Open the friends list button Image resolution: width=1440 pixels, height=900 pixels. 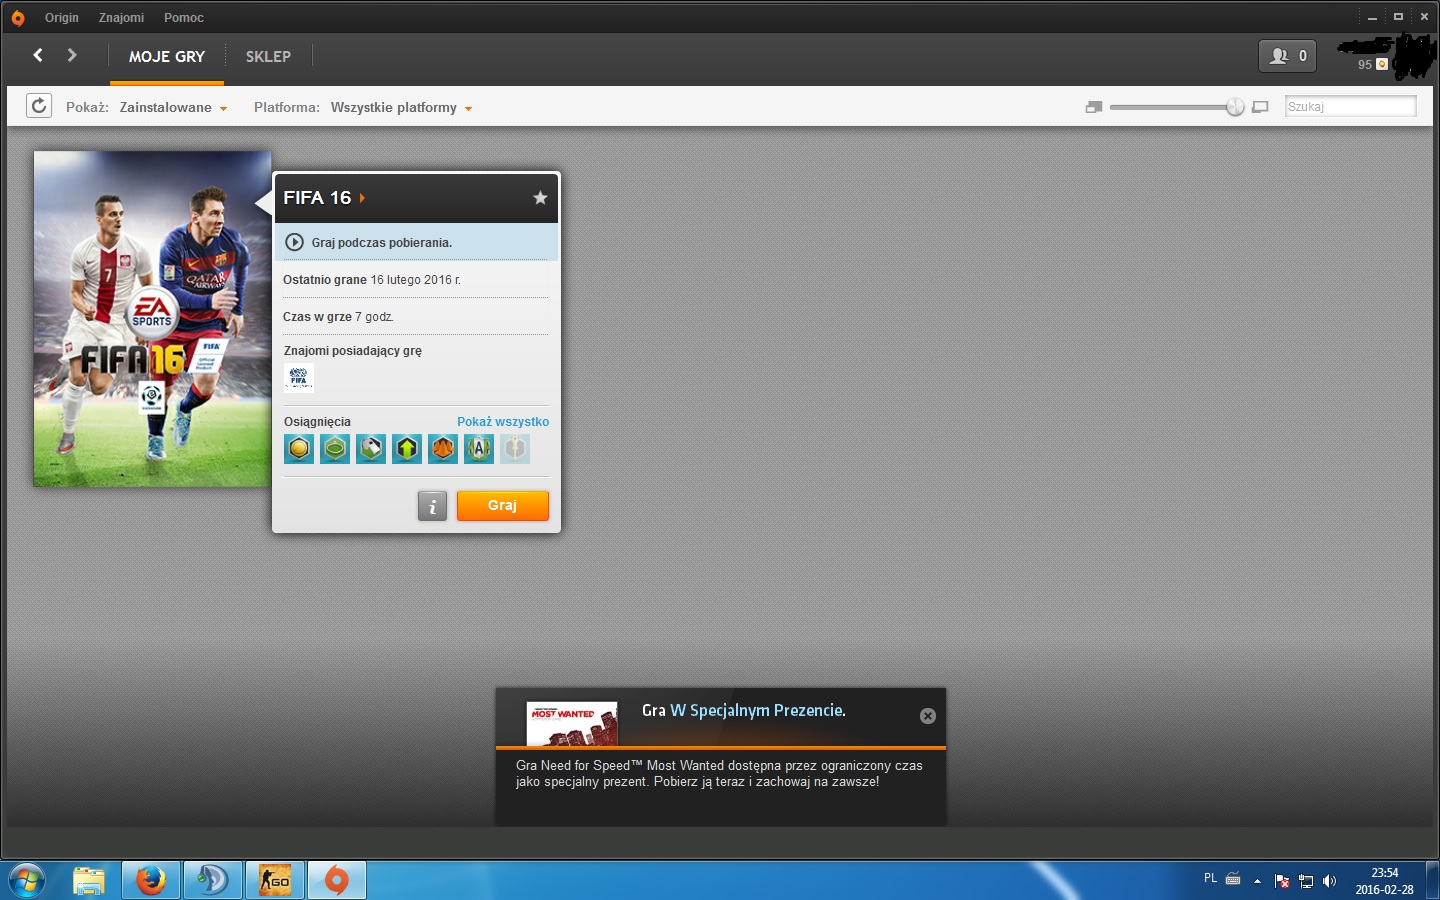click(1287, 56)
